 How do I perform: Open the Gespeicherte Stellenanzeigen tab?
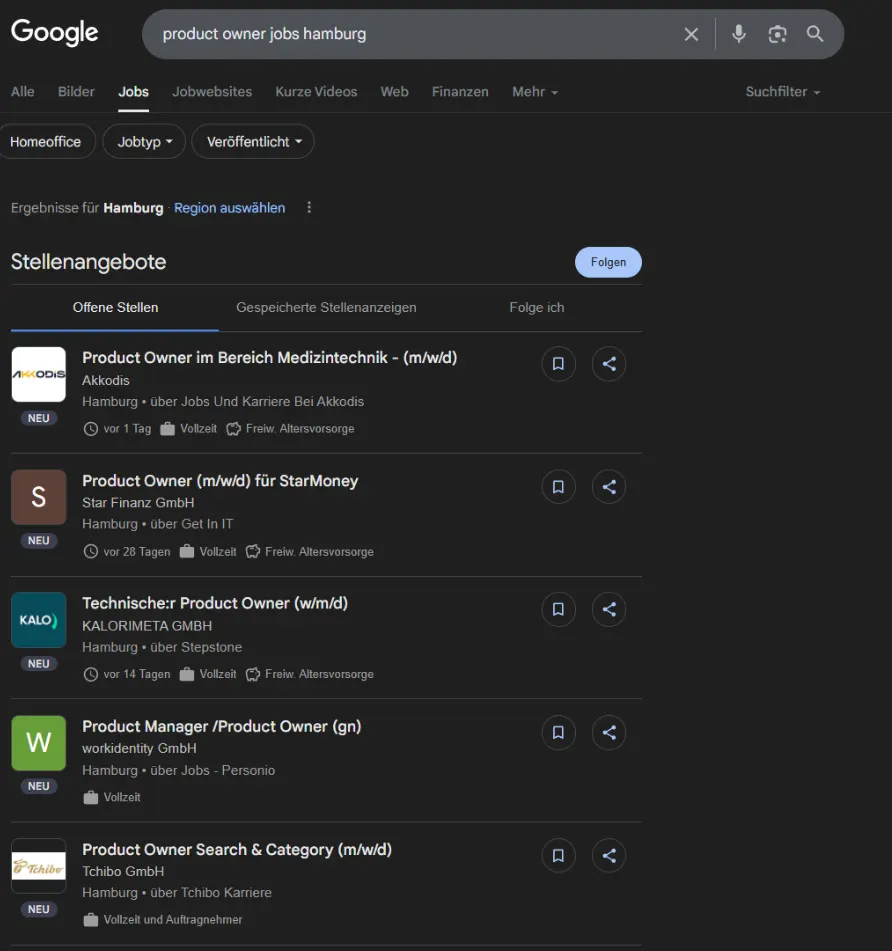point(326,307)
